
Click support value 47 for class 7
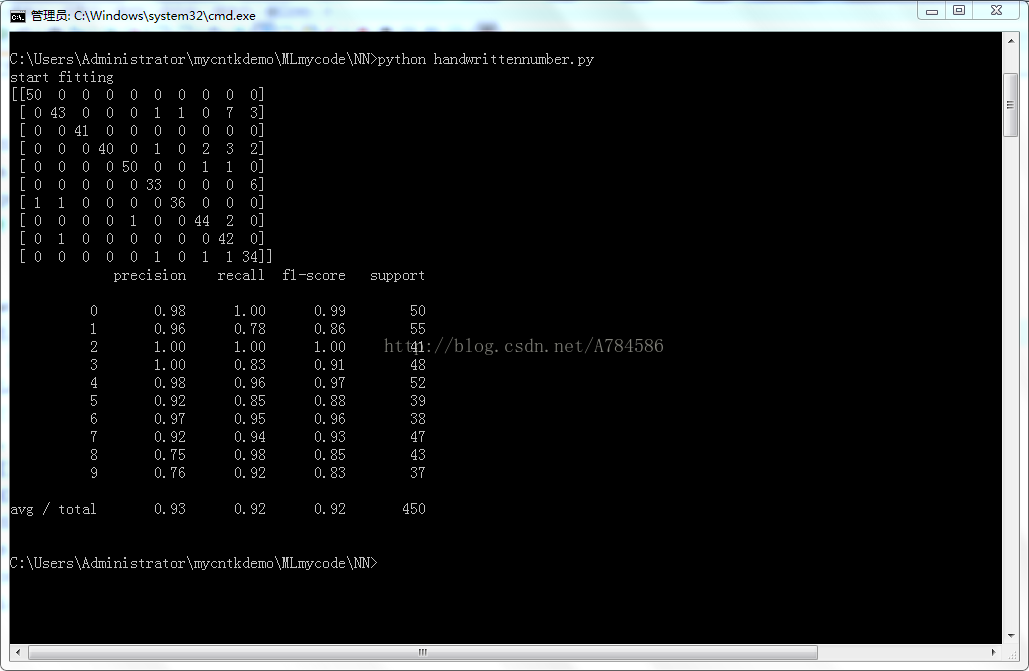pyautogui.click(x=418, y=437)
